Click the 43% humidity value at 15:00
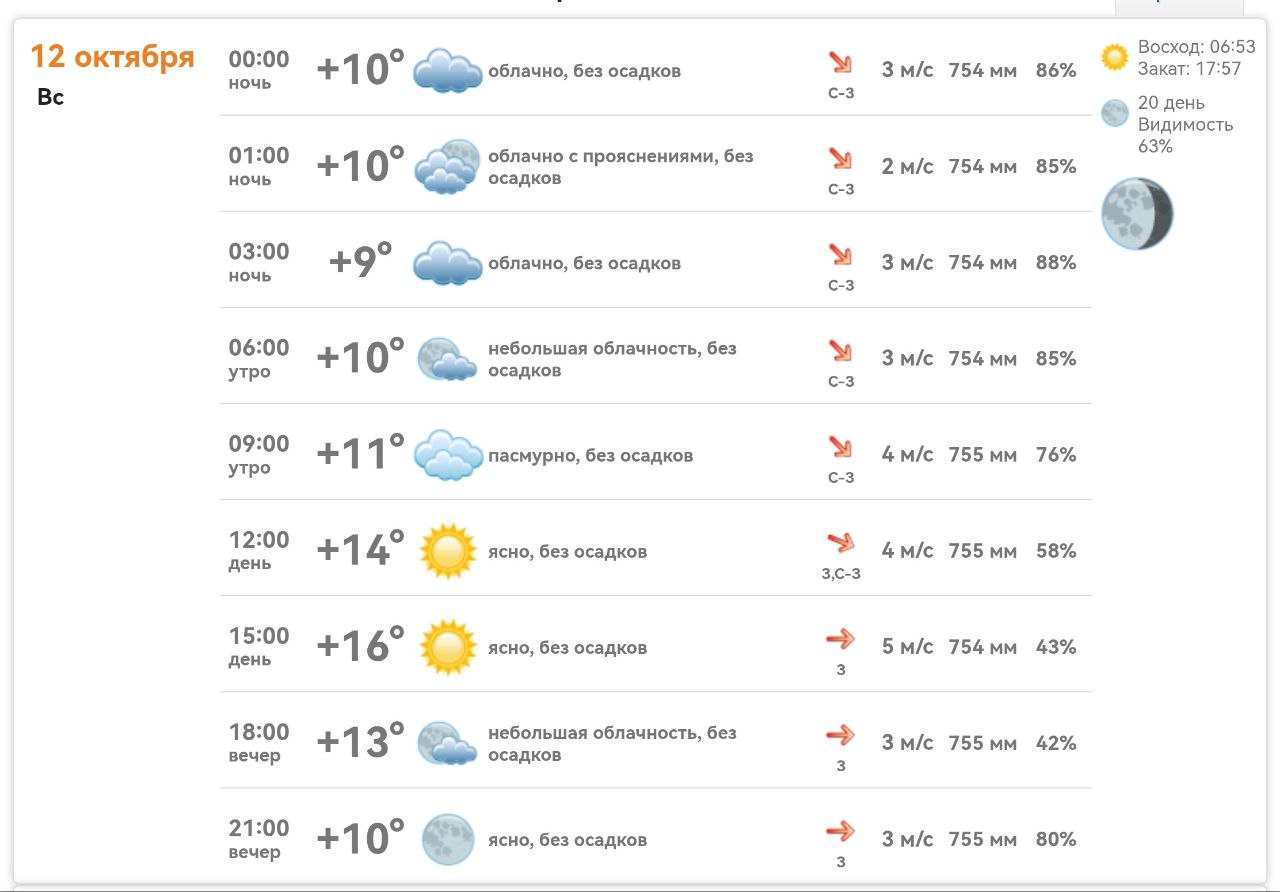The image size is (1280, 892). 1056,647
